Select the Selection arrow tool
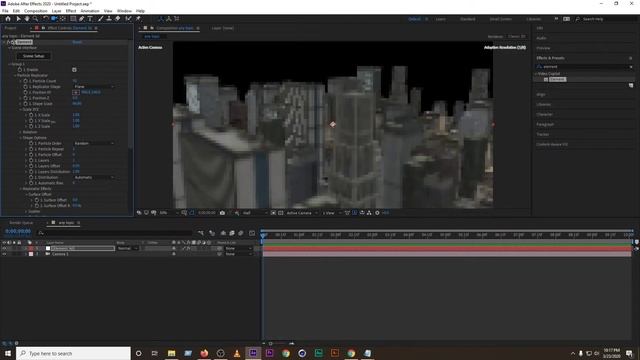 18,19
